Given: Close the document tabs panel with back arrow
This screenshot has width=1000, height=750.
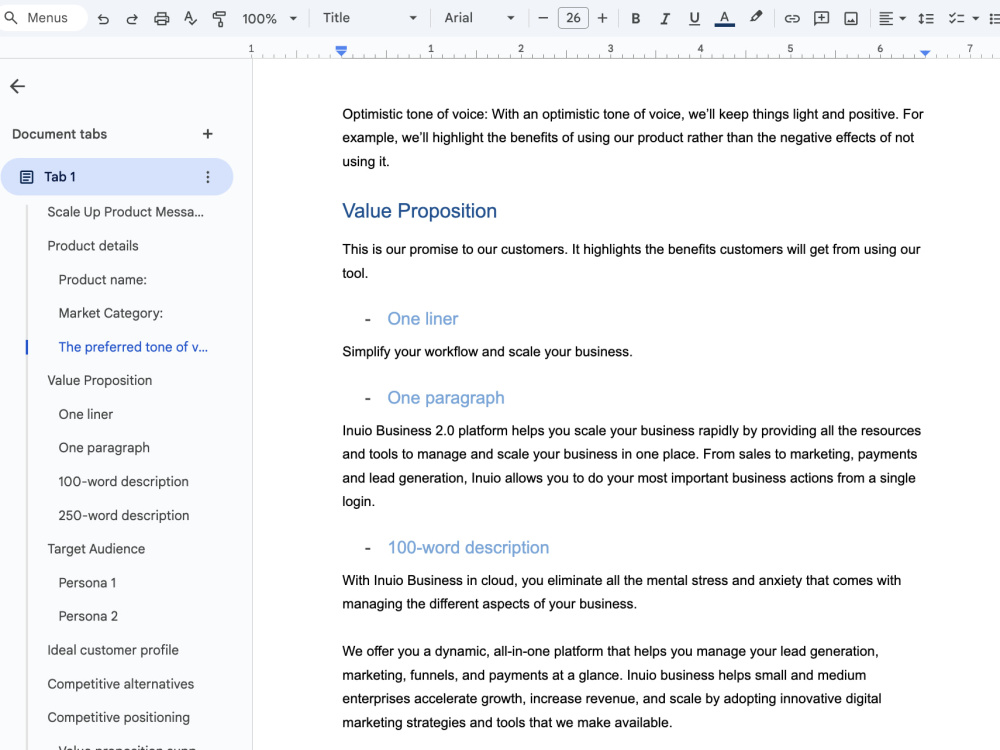Looking at the screenshot, I should click(18, 86).
